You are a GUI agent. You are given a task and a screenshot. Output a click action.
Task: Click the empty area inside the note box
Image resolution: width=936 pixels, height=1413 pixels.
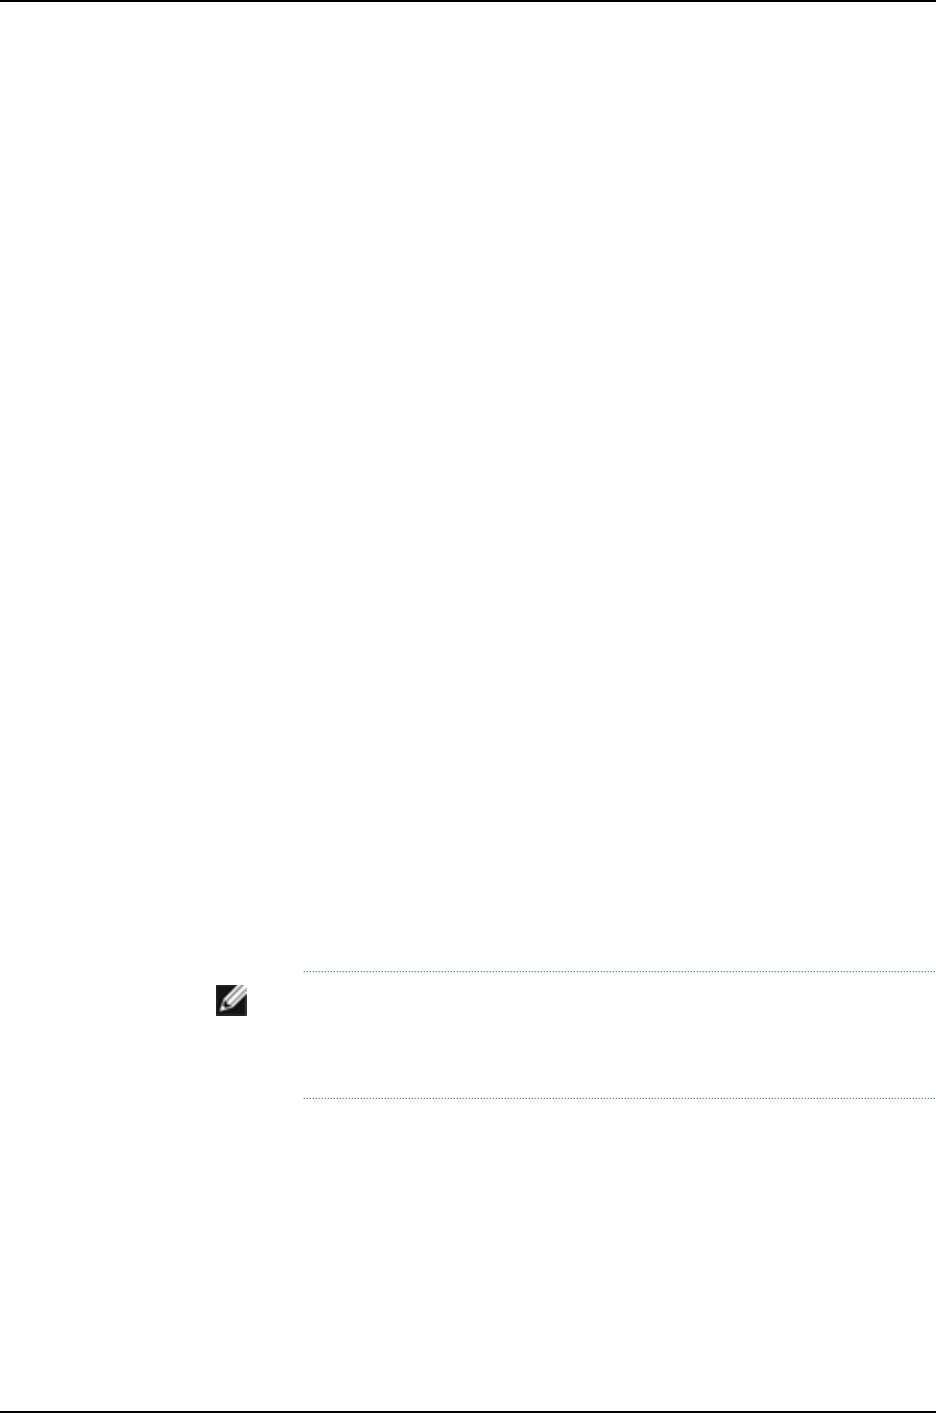tap(618, 1035)
